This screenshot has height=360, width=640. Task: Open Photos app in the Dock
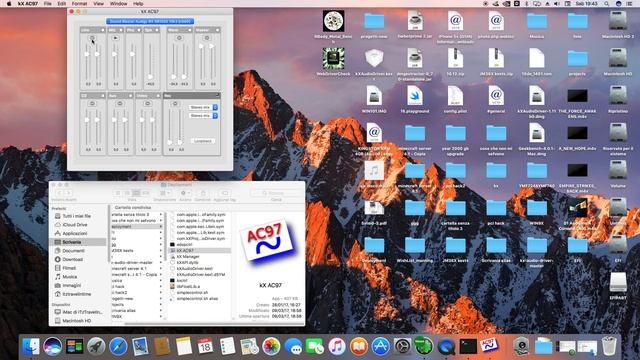click(271, 346)
